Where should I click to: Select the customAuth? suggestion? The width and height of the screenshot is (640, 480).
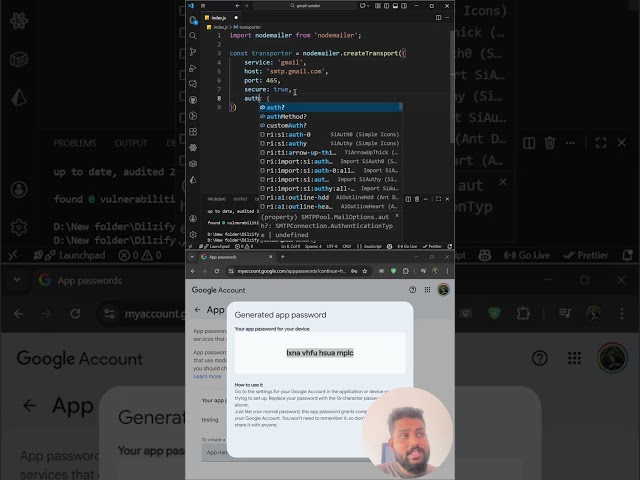point(331,125)
